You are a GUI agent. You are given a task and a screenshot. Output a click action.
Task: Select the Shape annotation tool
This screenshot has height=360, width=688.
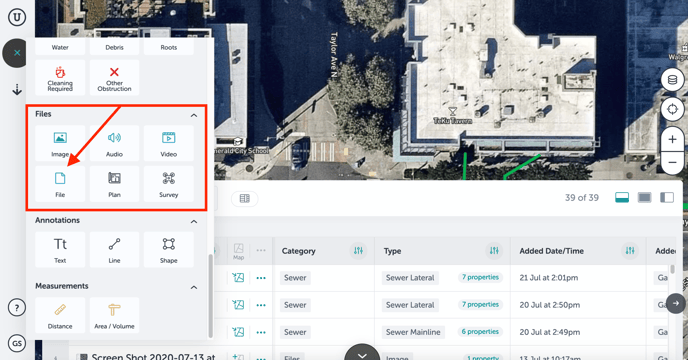pyautogui.click(x=168, y=250)
